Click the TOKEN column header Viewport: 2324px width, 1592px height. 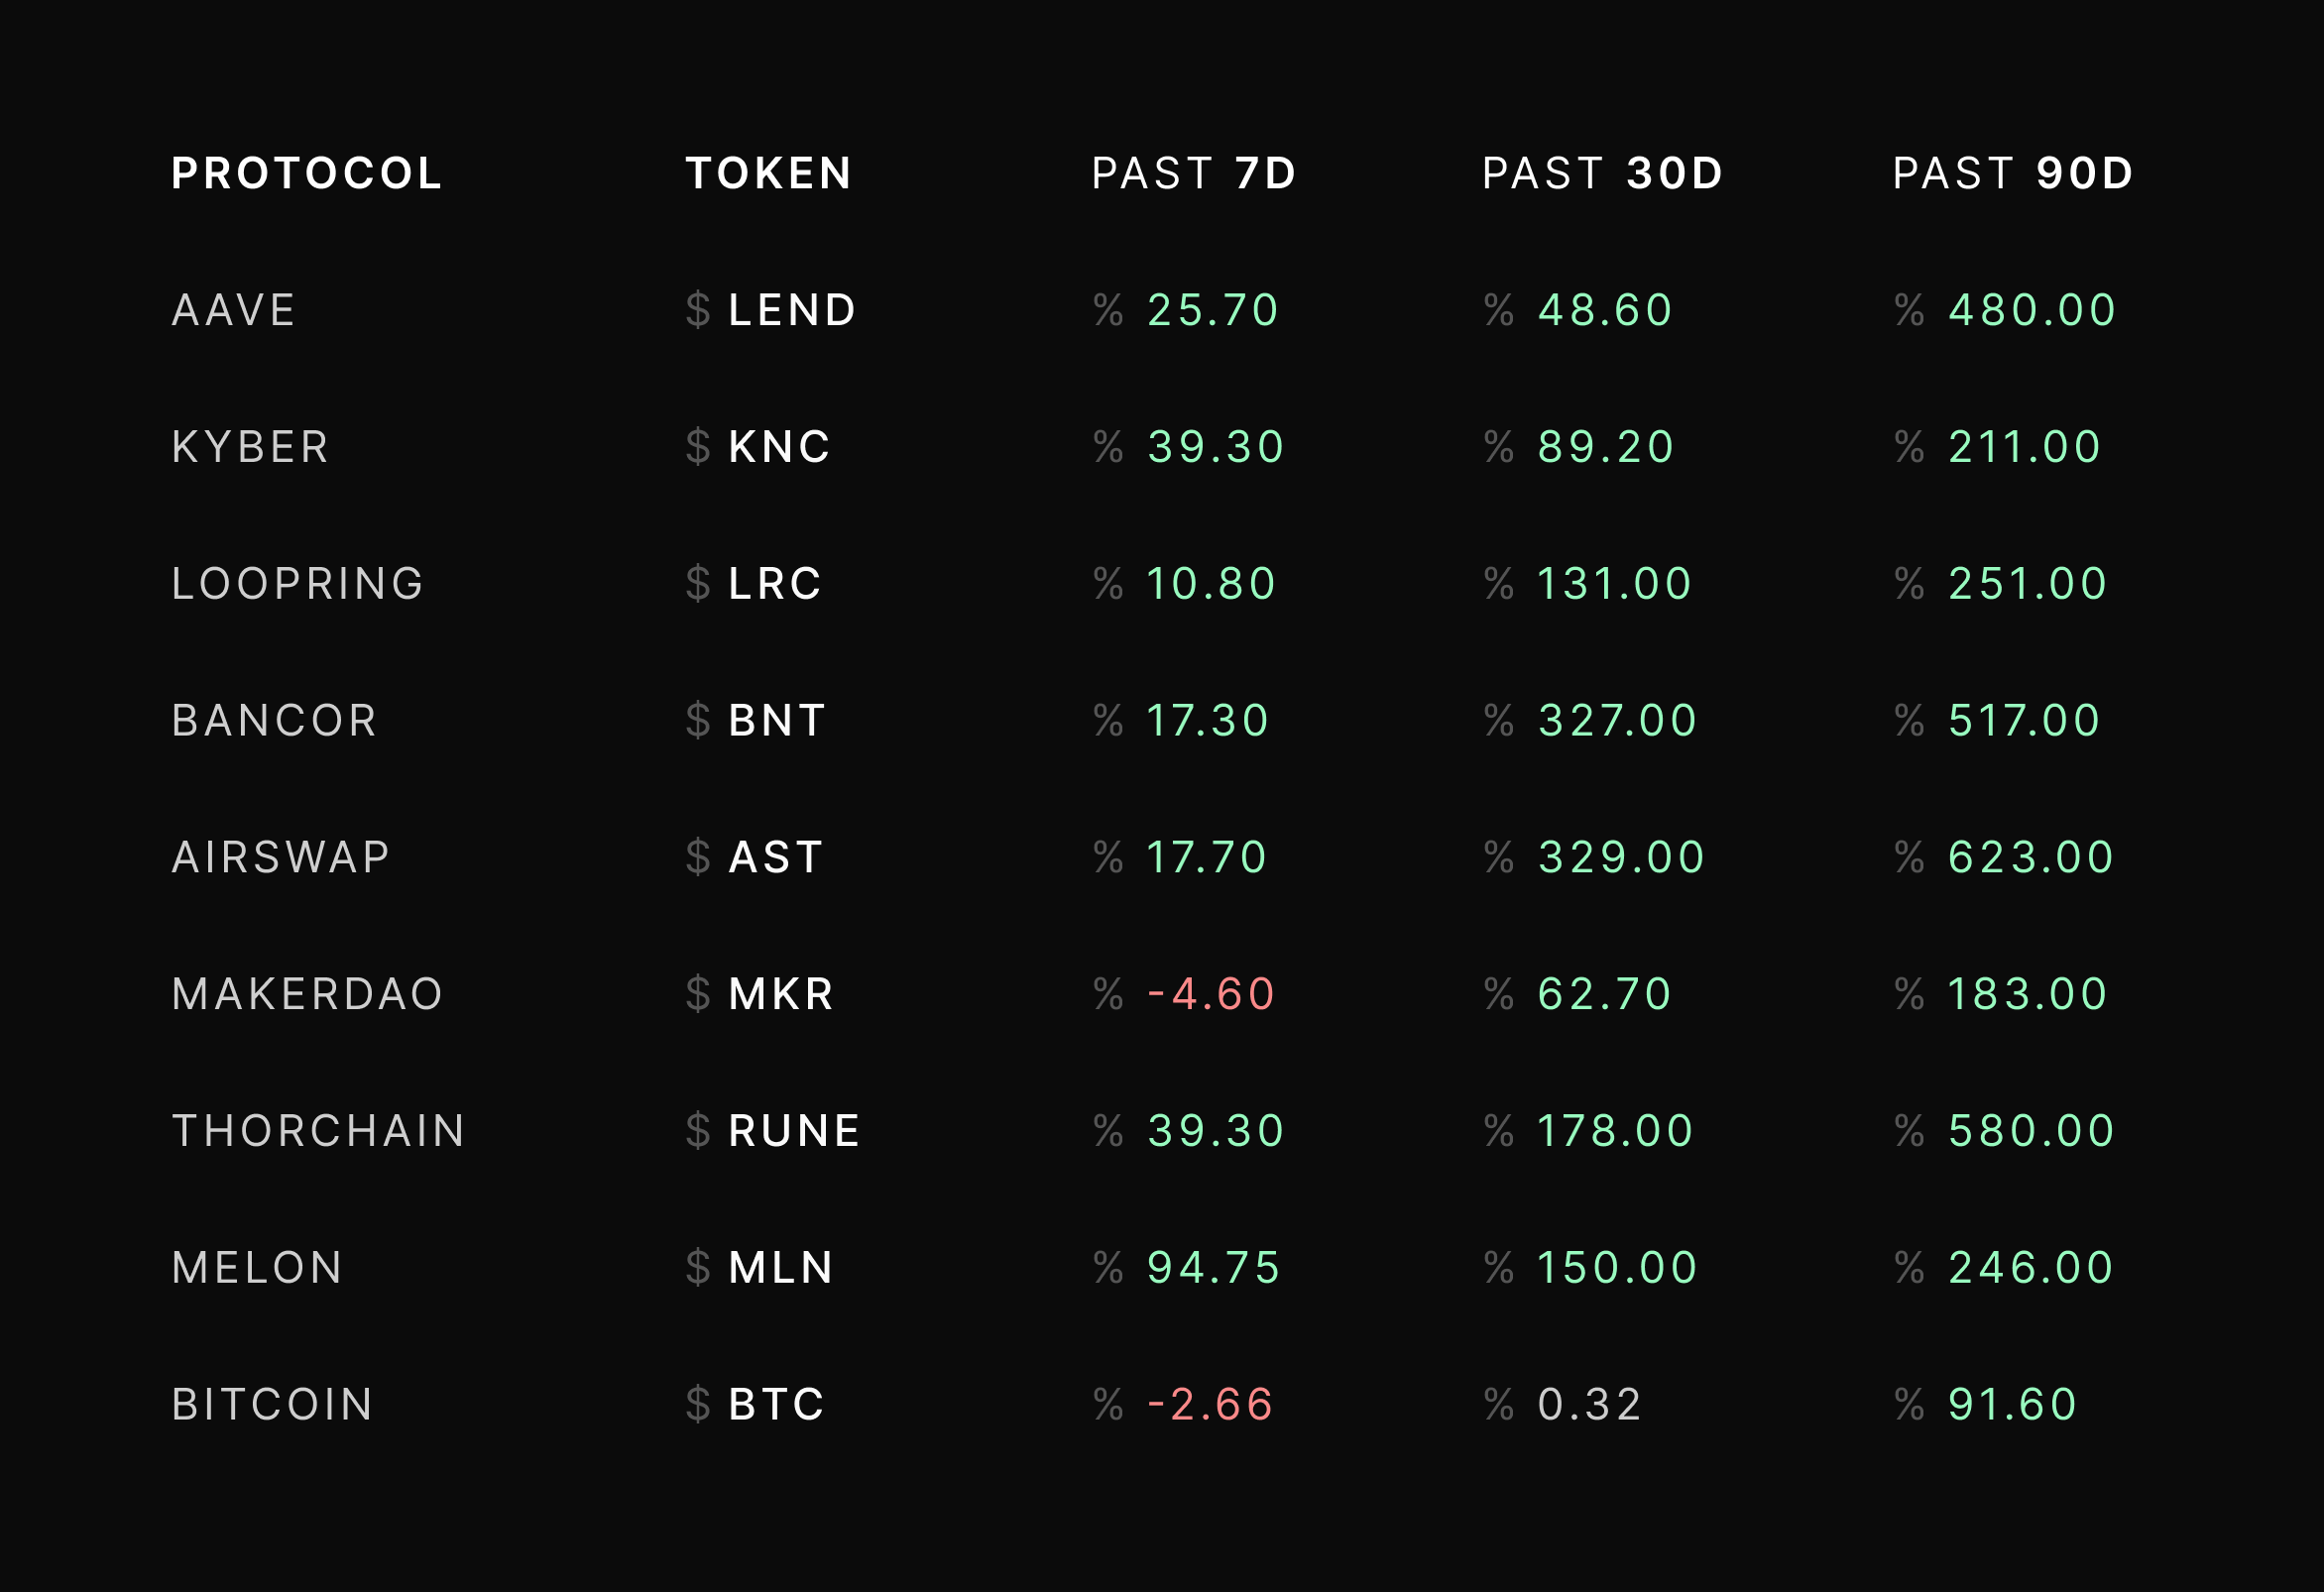[768, 174]
